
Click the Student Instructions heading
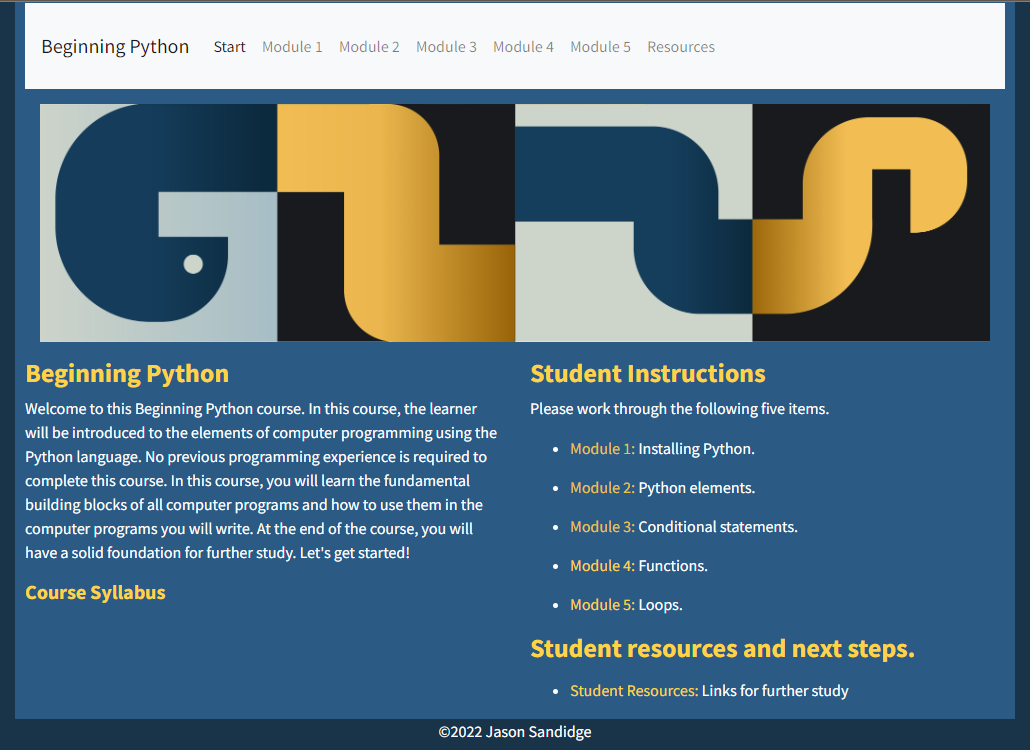(x=648, y=374)
